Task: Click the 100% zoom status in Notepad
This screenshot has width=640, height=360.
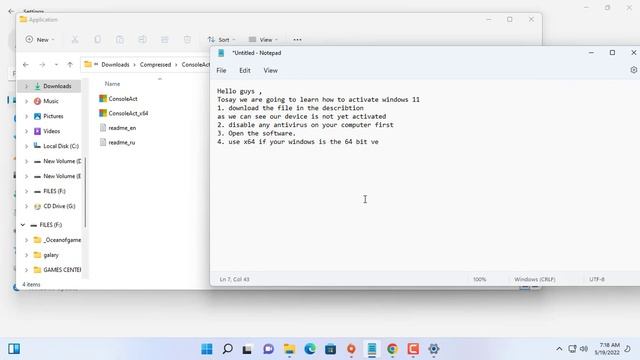Action: pos(480,280)
